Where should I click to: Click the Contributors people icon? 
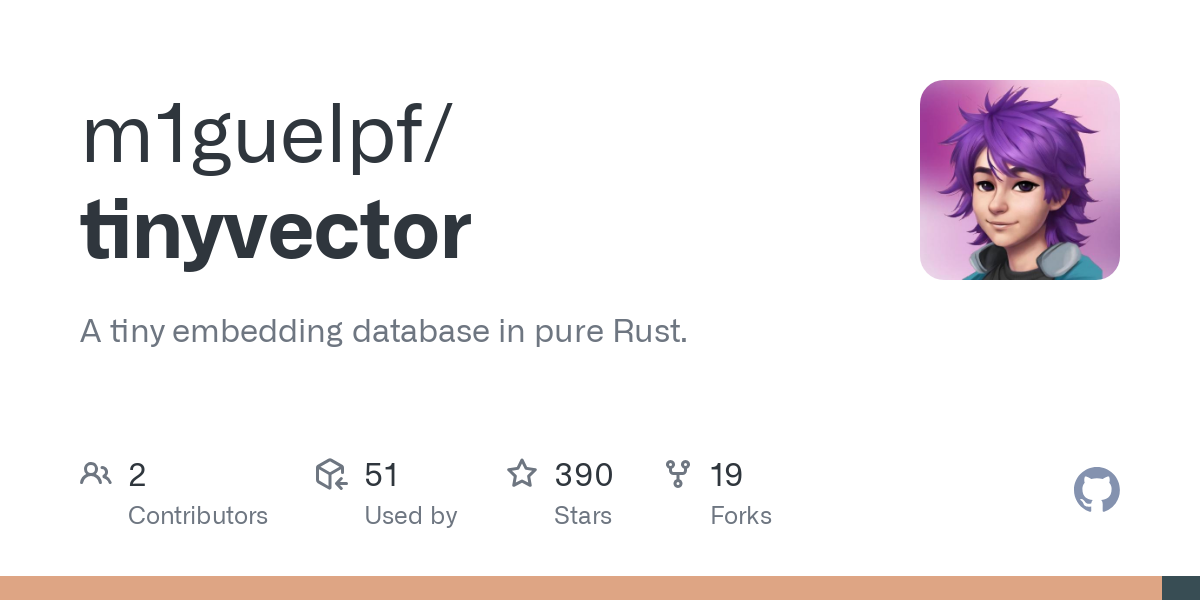[95, 474]
